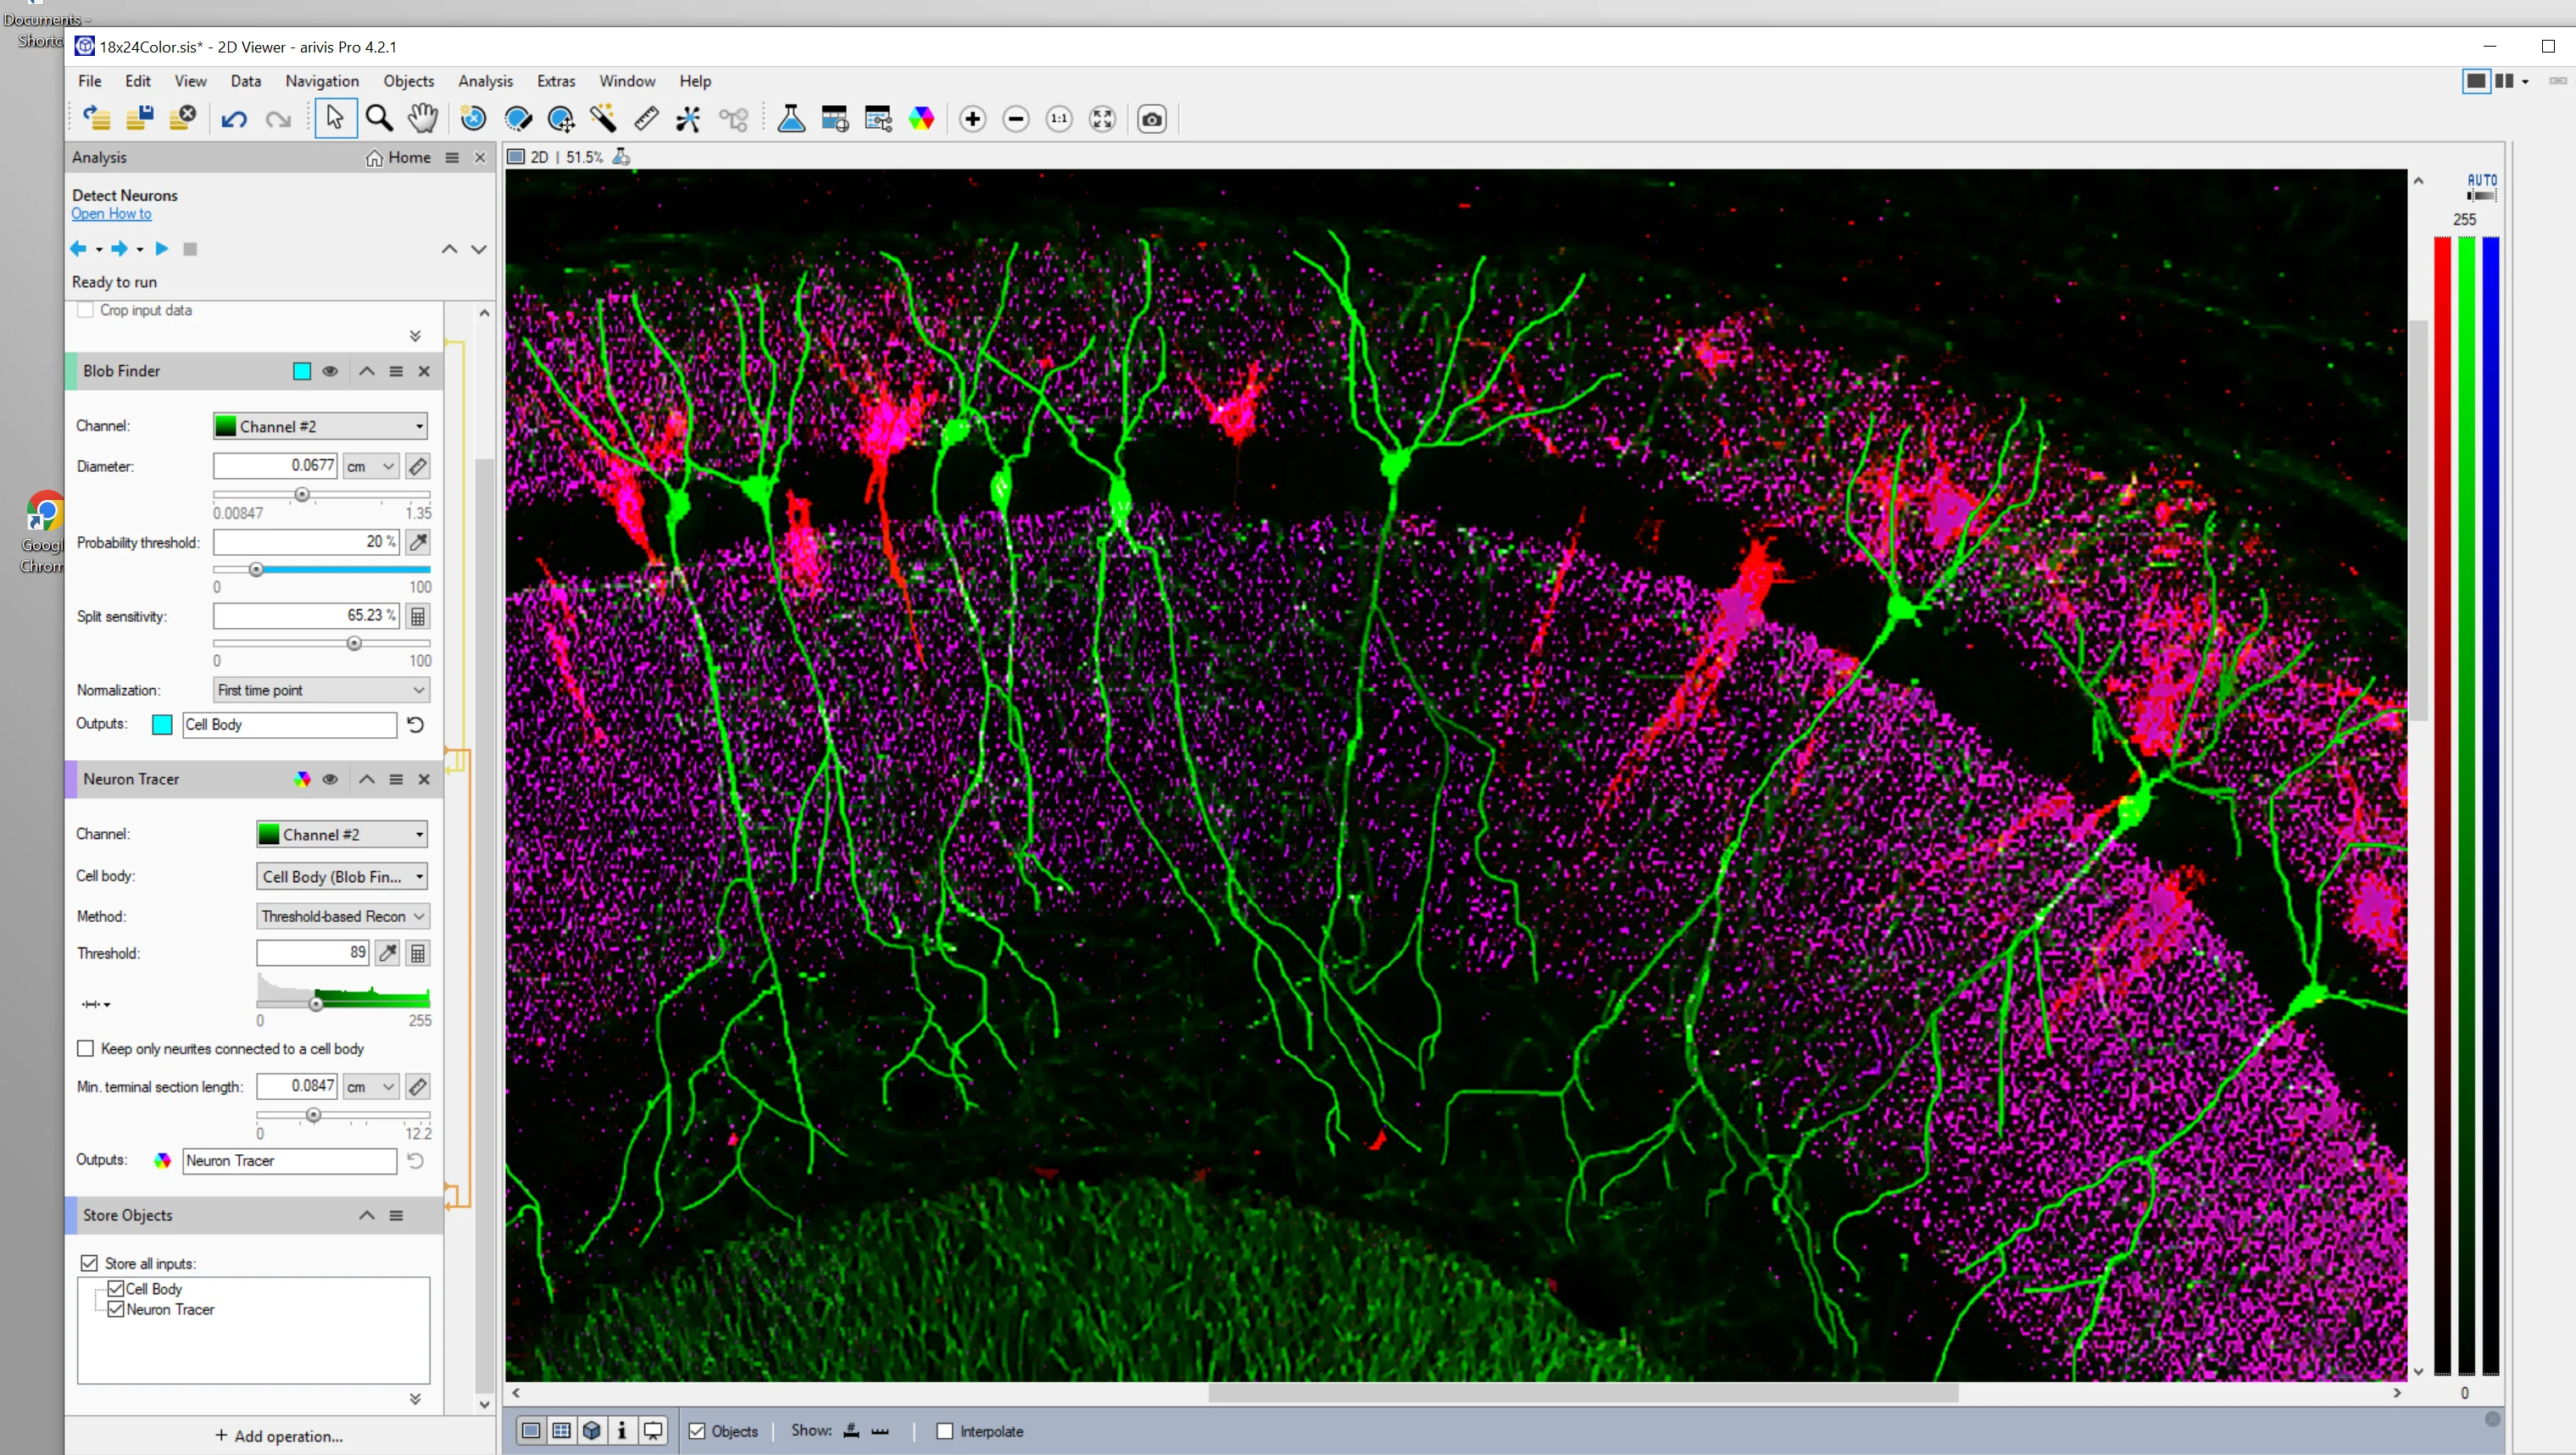Click the draw object brush tool

coord(518,119)
